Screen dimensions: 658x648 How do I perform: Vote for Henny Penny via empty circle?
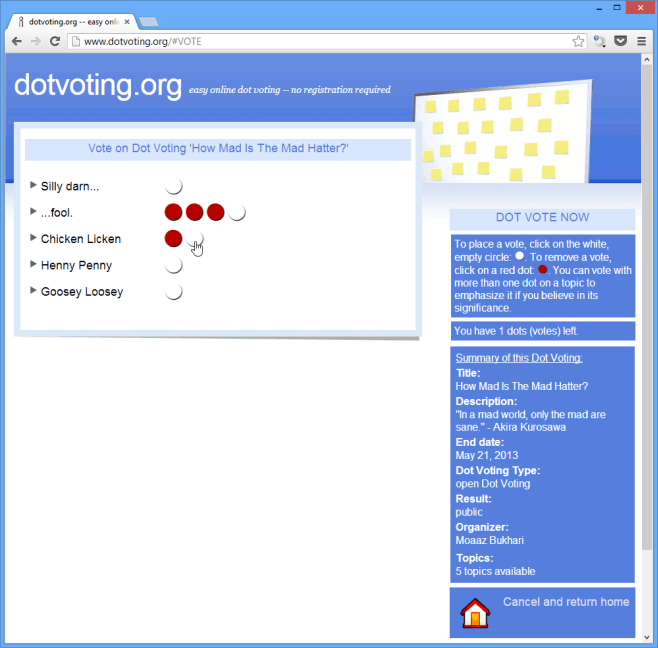pos(173,265)
